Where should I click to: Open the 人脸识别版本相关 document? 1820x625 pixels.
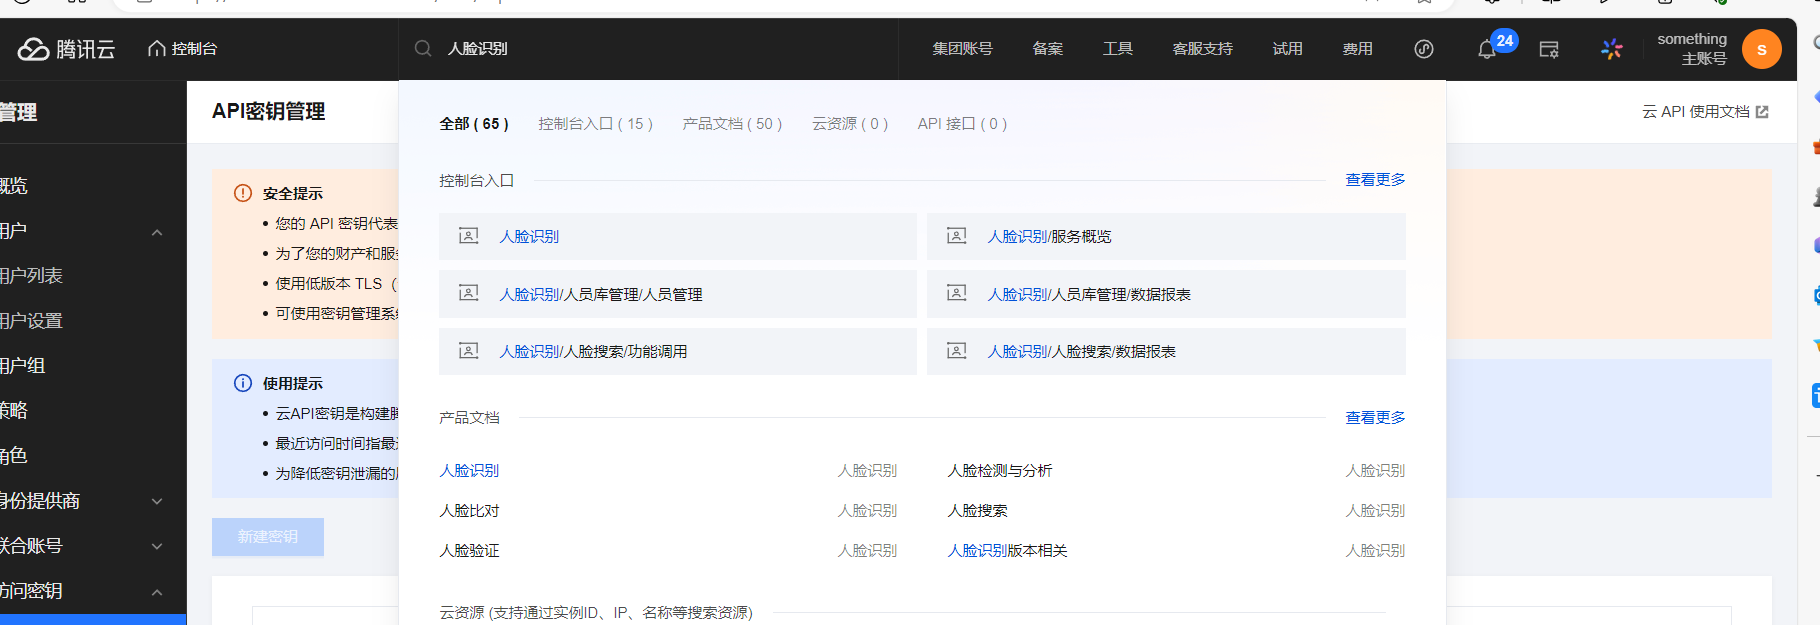[x=1007, y=551]
